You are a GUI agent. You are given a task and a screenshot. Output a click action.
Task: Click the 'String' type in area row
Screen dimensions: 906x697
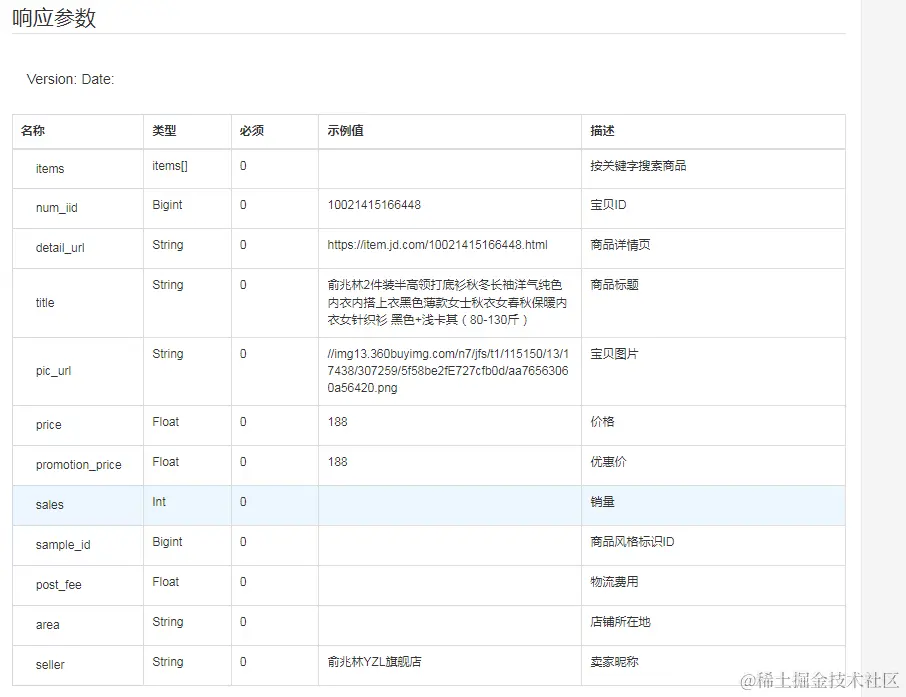point(168,621)
